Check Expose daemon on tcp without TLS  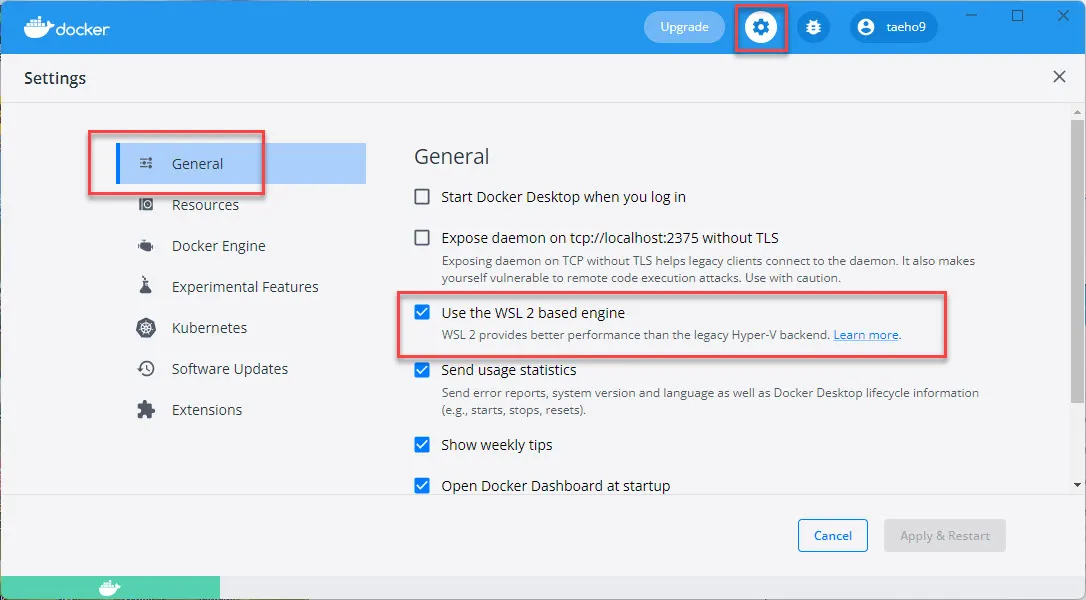(421, 238)
